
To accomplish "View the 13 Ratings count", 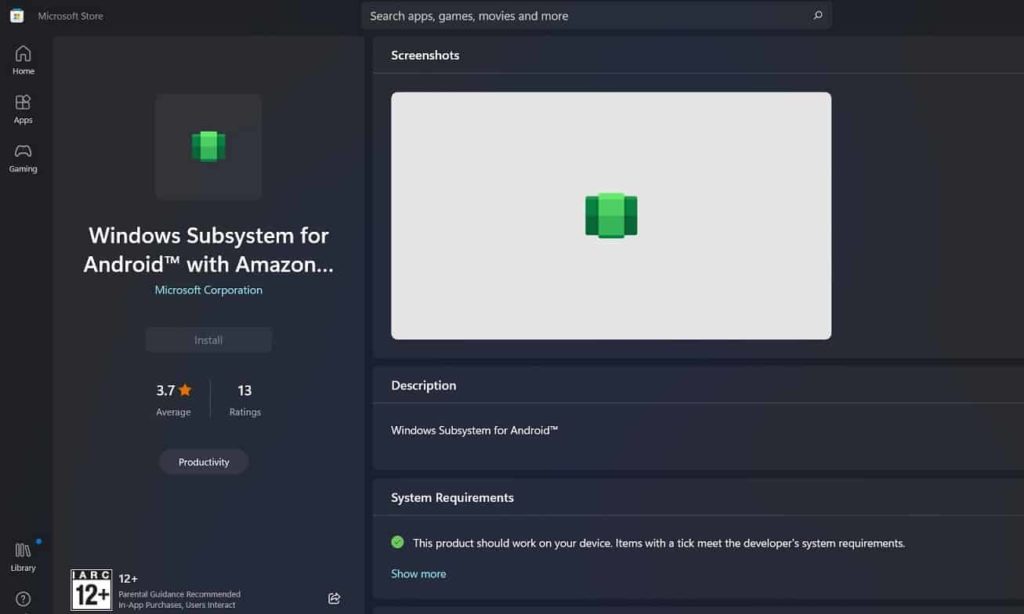I will pos(244,398).
